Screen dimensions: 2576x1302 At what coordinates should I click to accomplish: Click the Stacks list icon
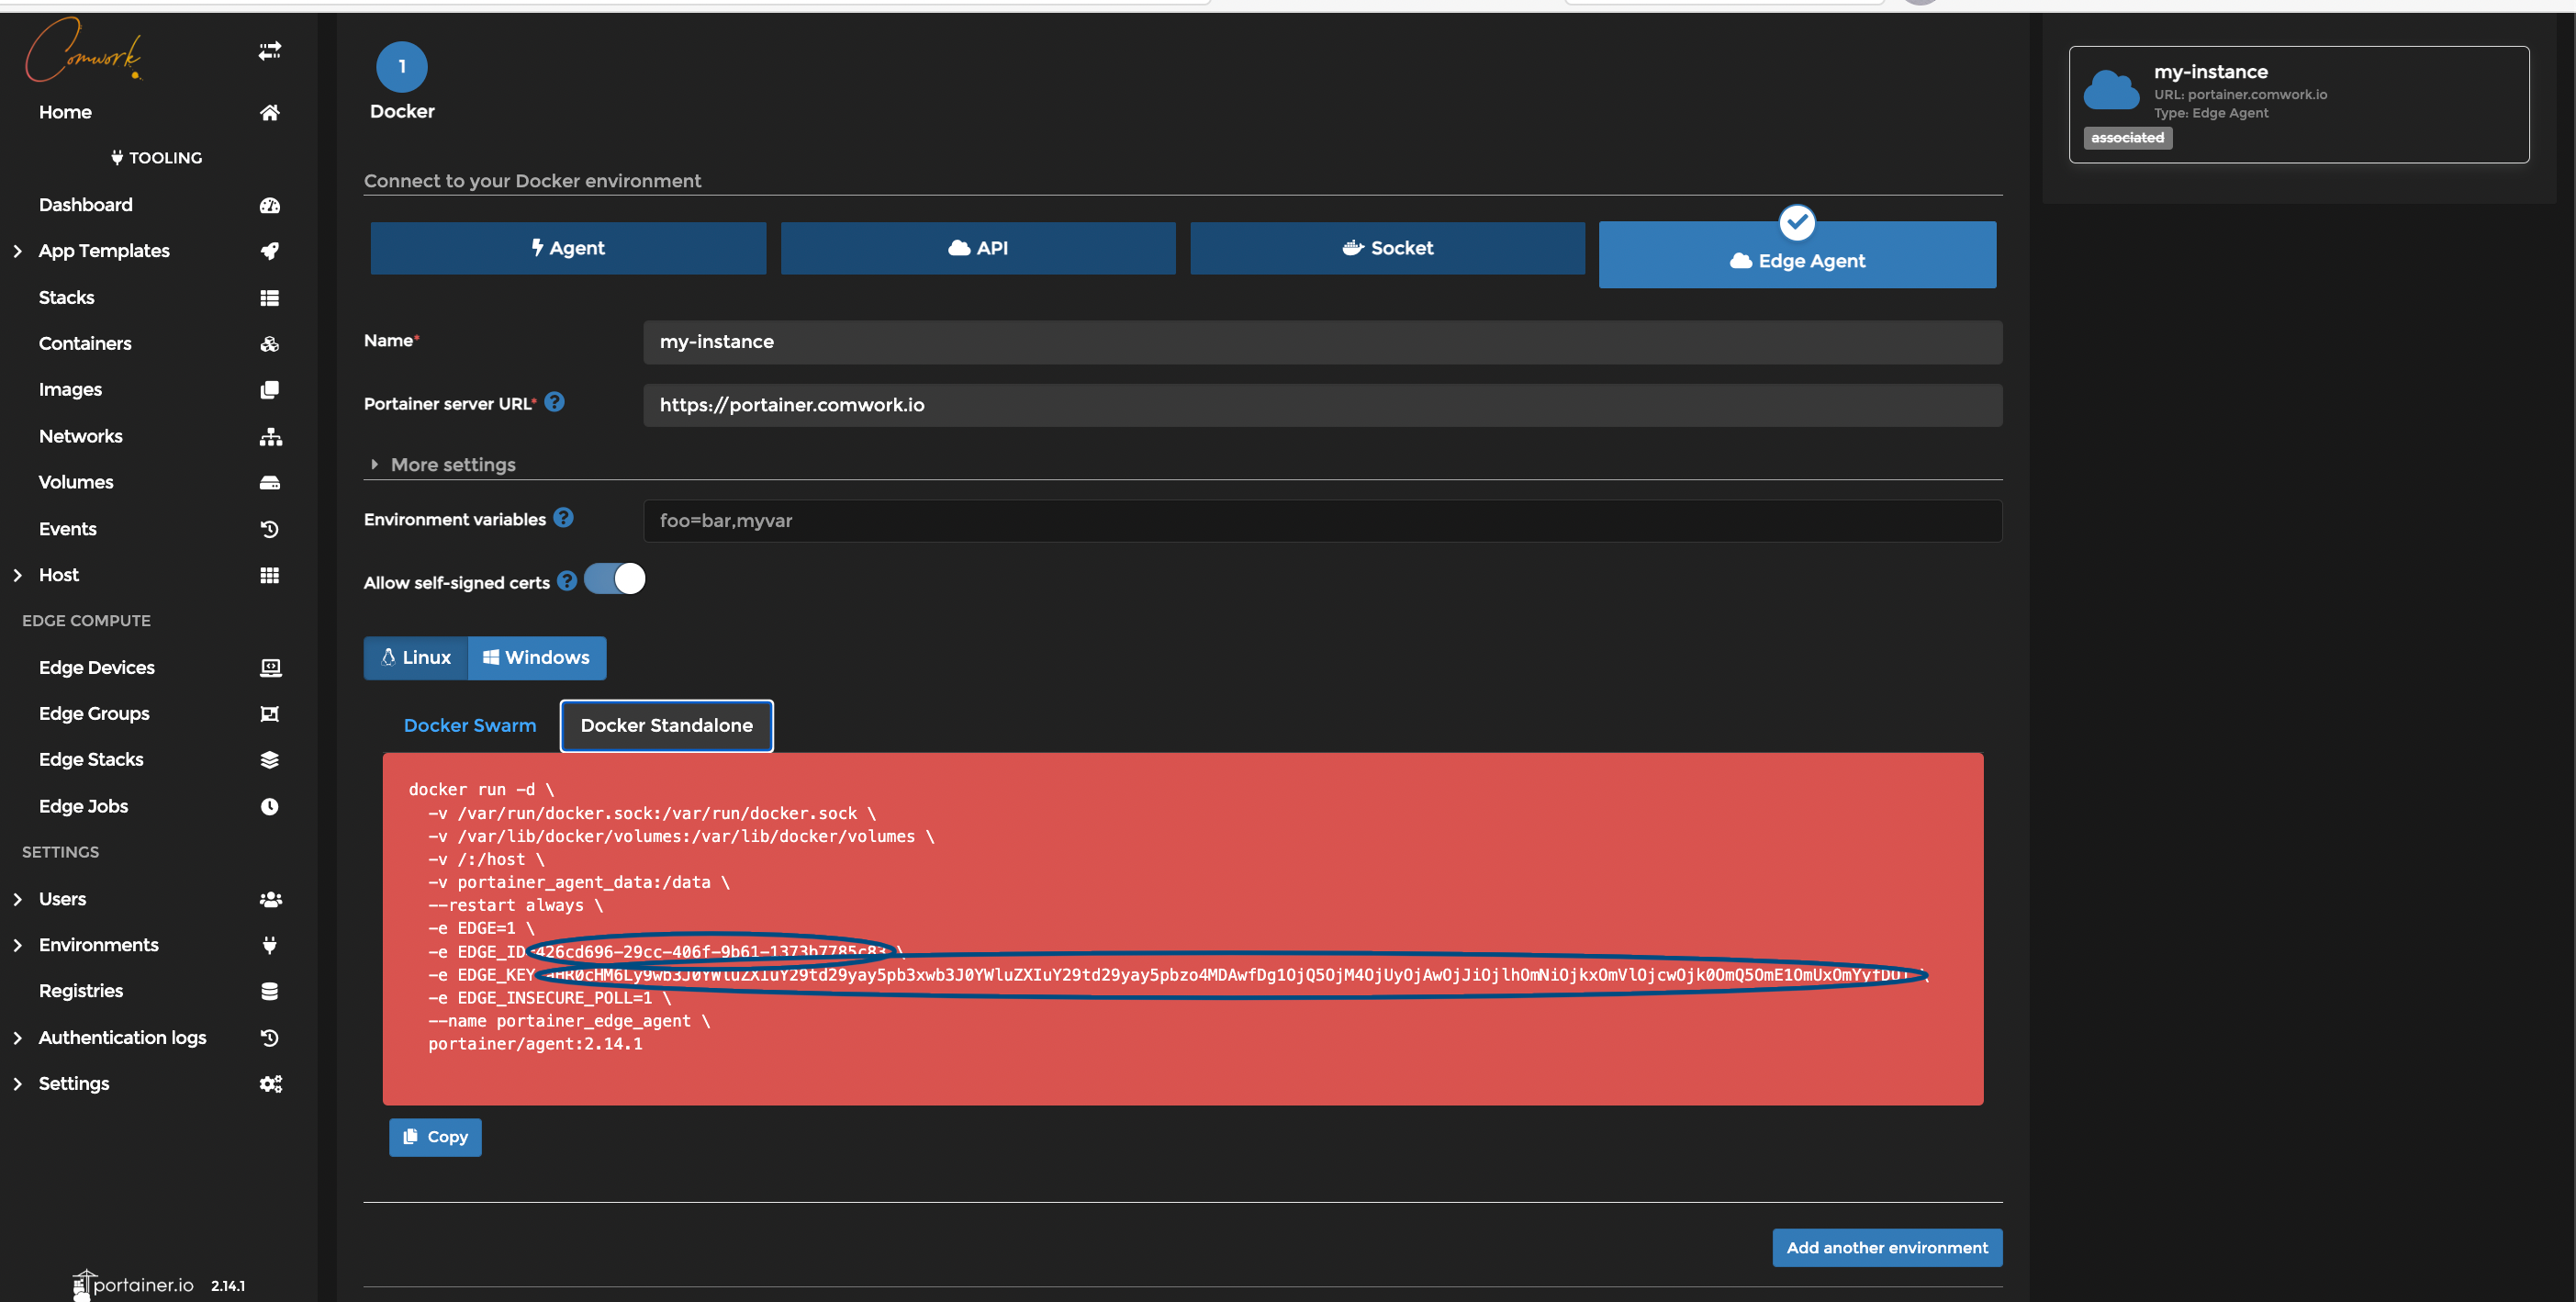pos(270,298)
